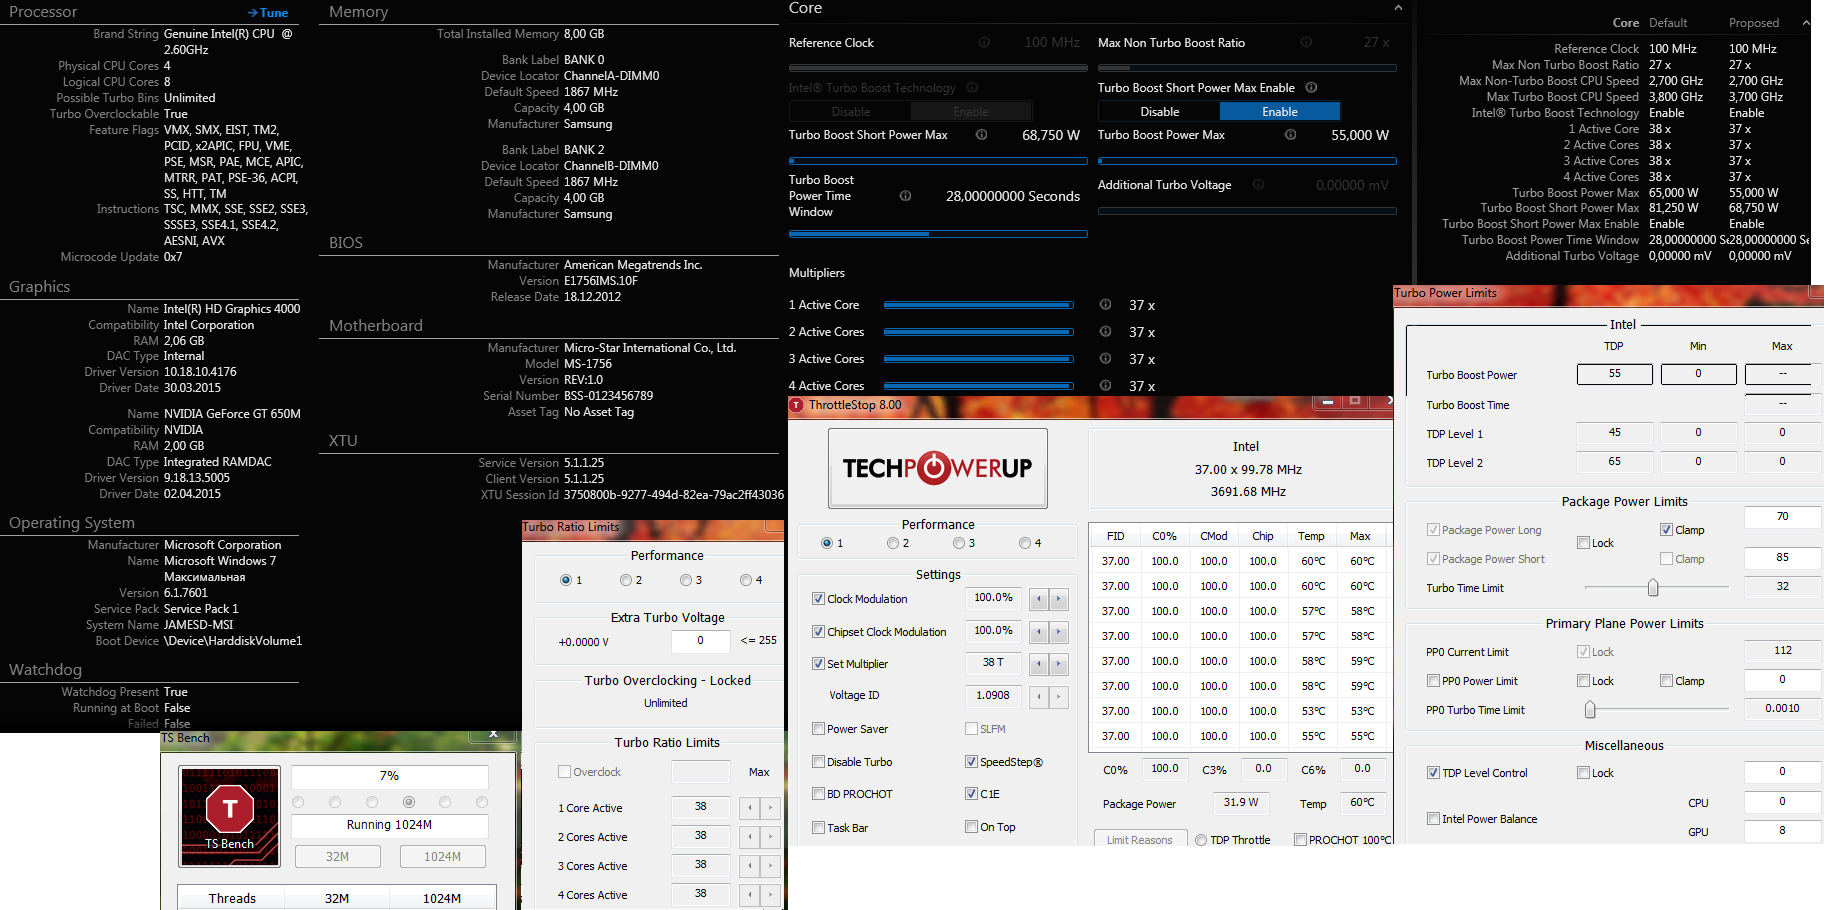This screenshot has width=1824, height=910.
Task: Decrease Chipset Clock Modulation with left arrow
Action: pos(1039,632)
